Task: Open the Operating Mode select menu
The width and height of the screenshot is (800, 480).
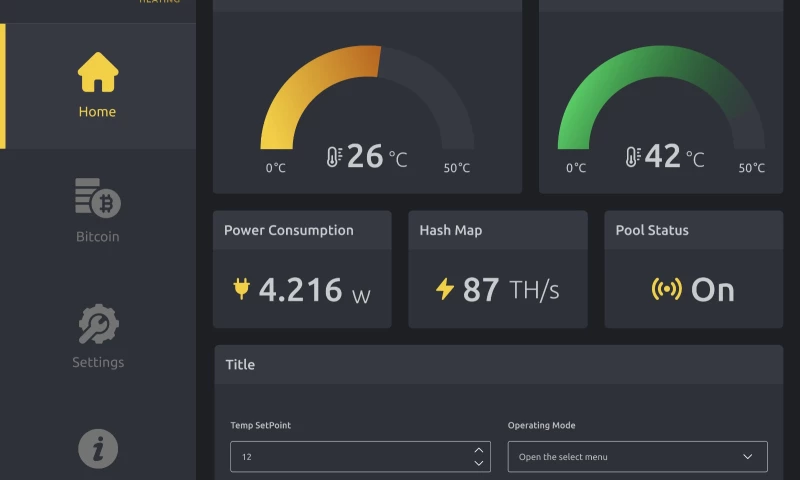Action: 625,457
